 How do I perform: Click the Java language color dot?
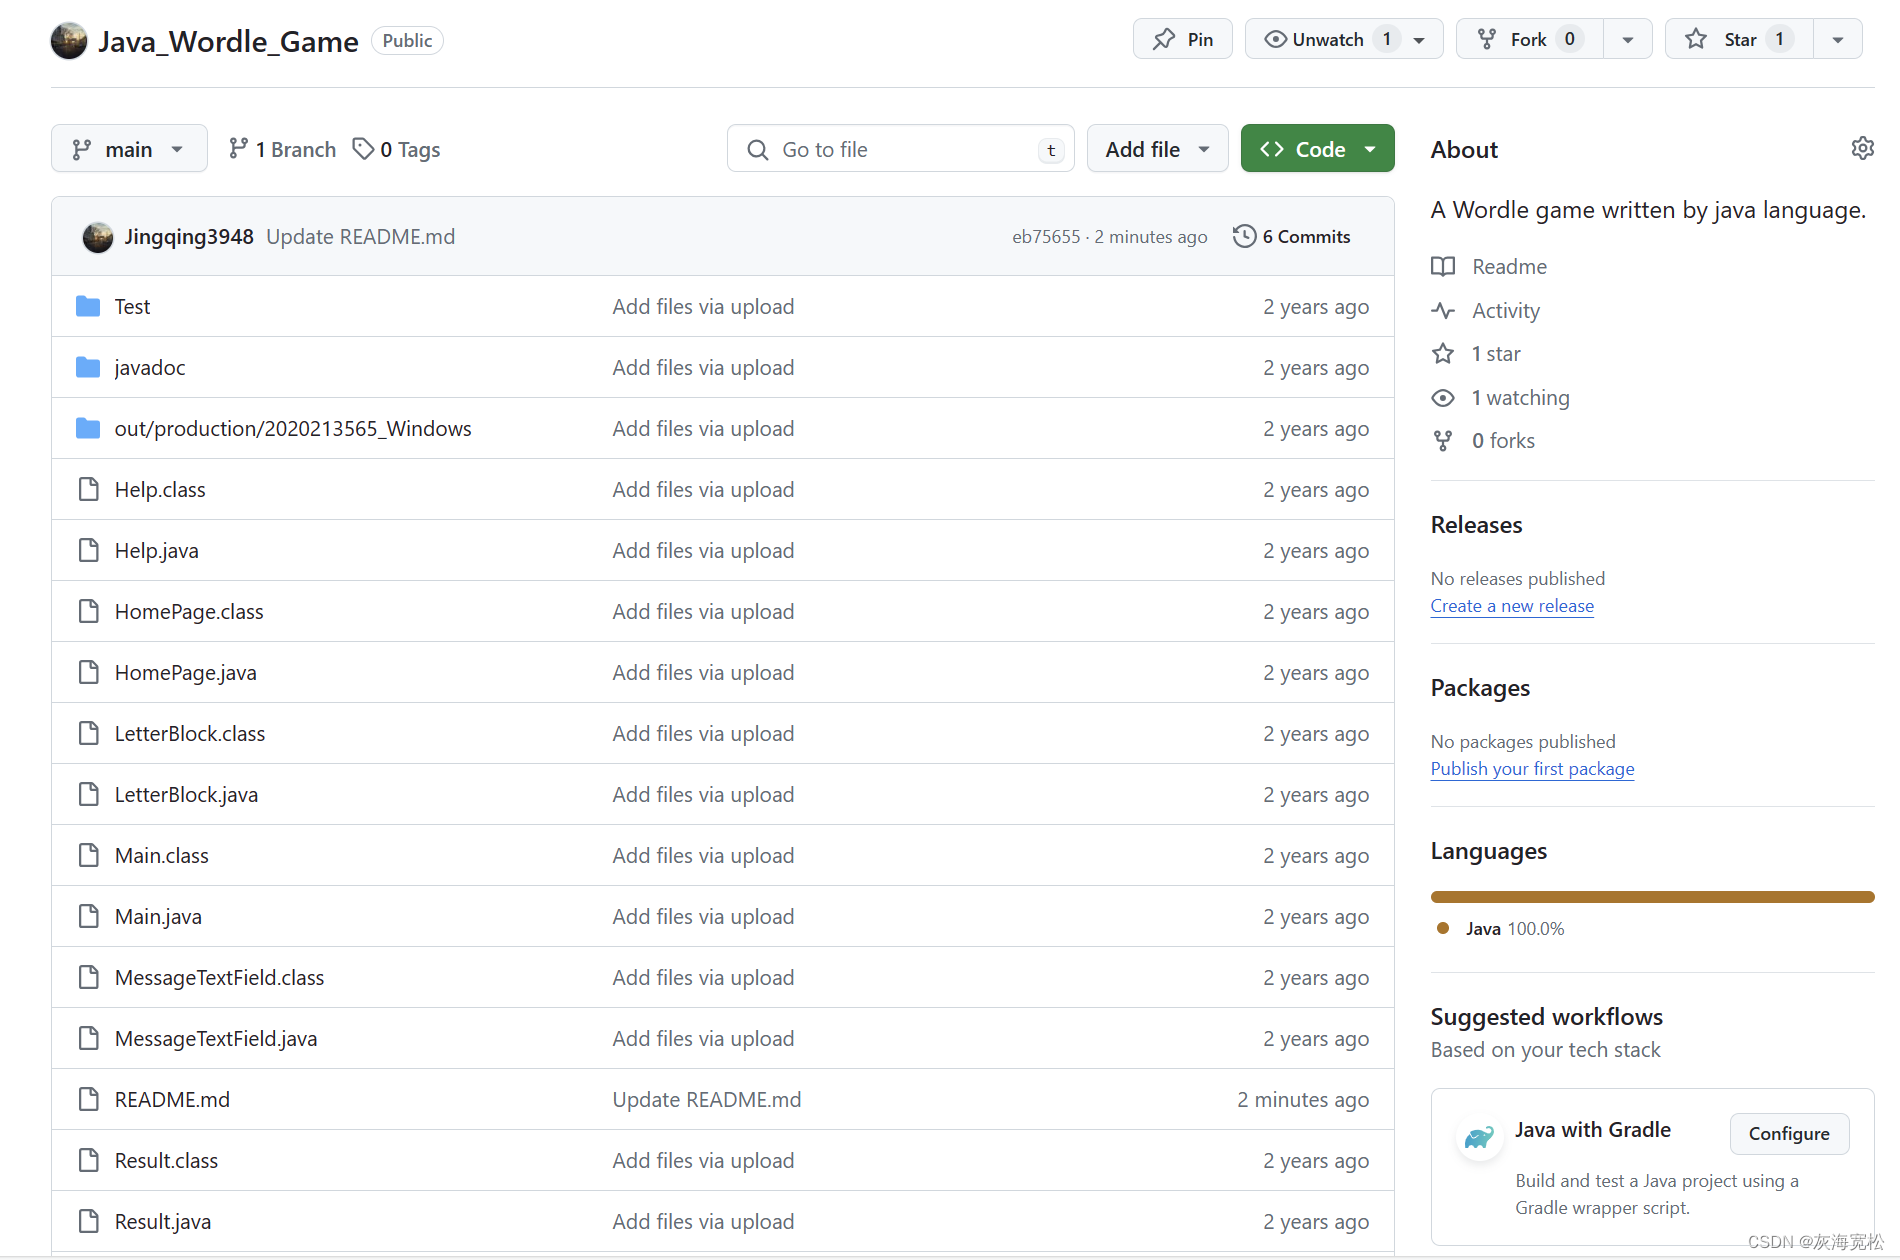(1443, 928)
